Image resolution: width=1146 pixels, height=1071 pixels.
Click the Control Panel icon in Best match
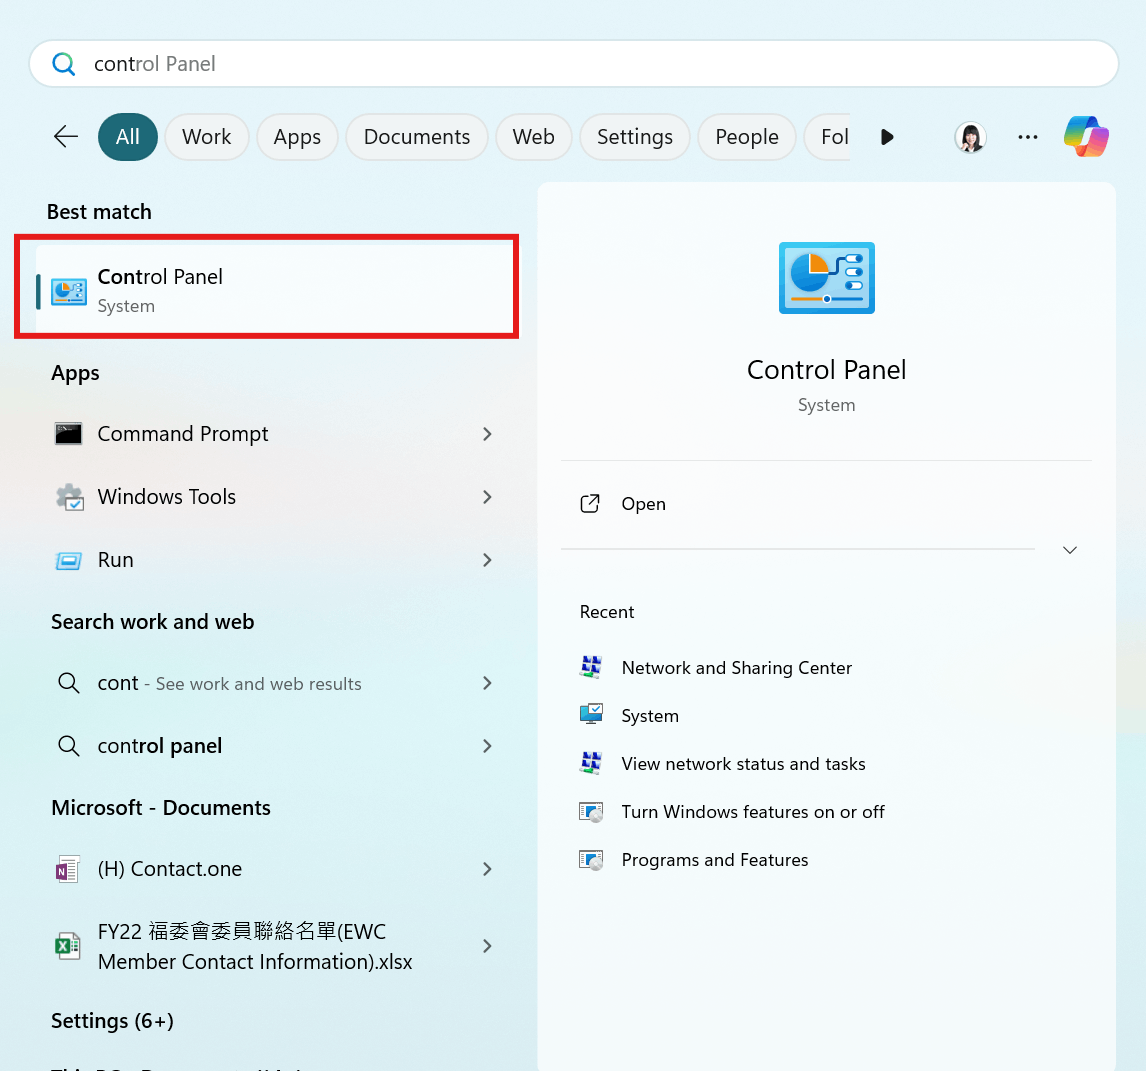[x=69, y=291]
